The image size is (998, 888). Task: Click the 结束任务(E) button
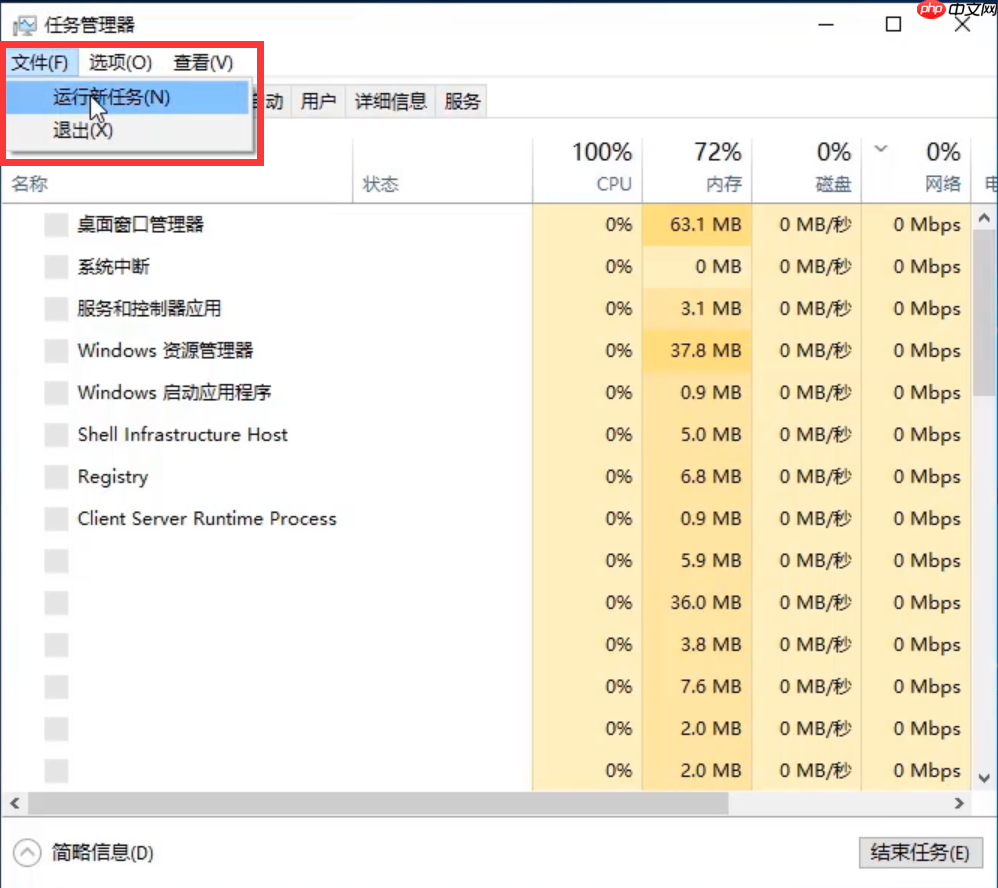pos(921,853)
